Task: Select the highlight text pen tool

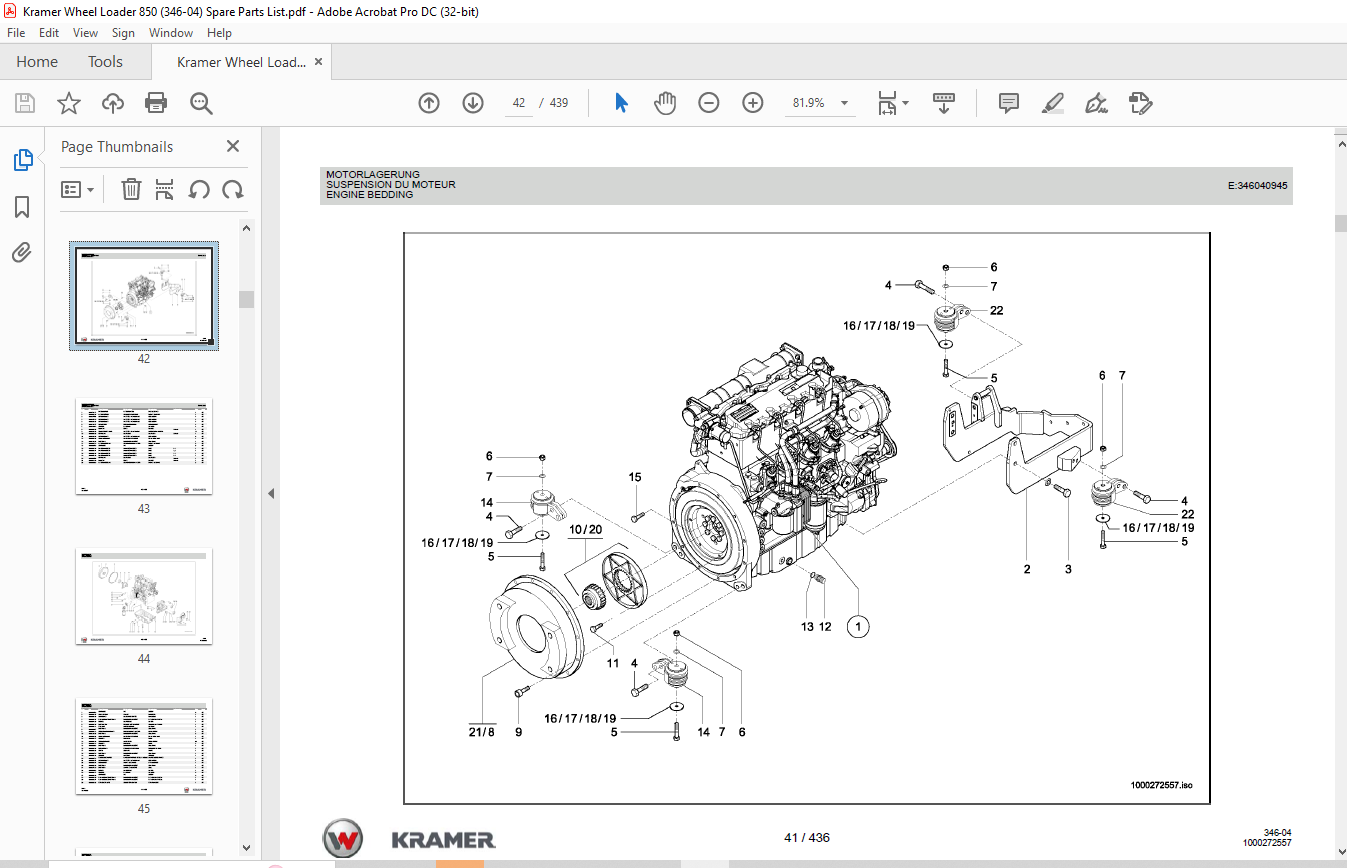Action: coord(1052,103)
